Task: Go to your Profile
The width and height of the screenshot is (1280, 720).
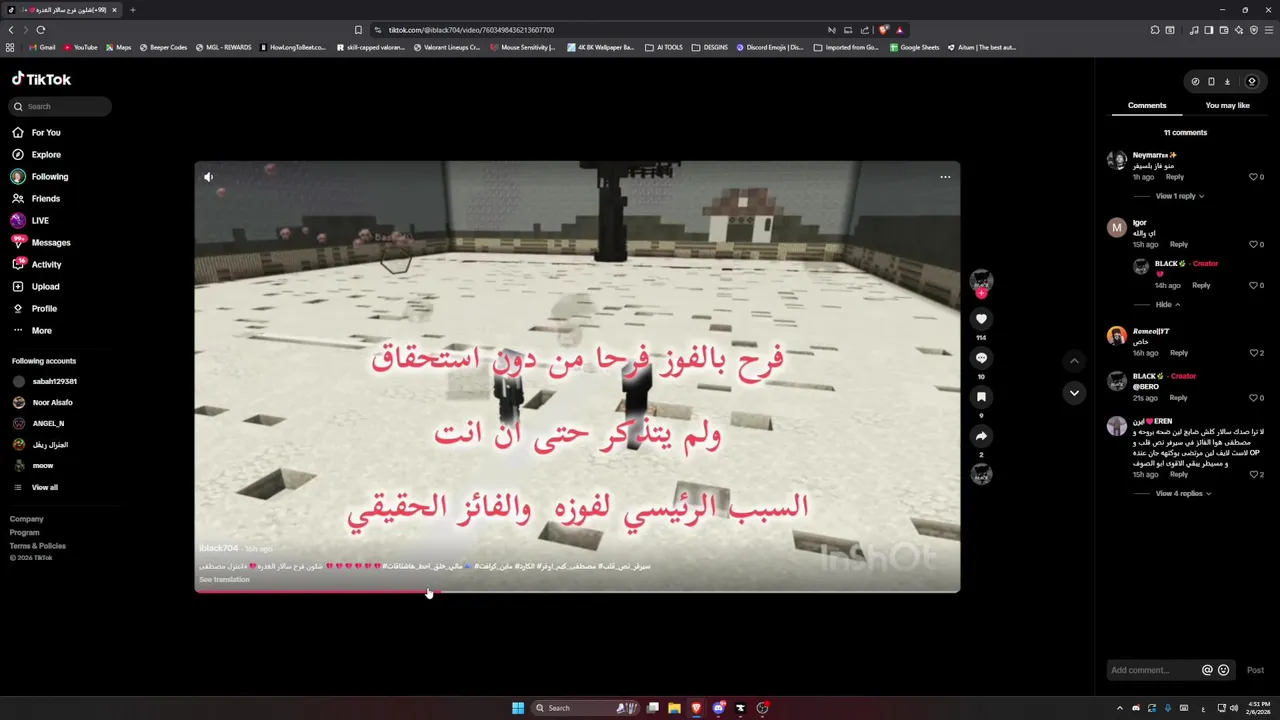Action: (x=34, y=309)
